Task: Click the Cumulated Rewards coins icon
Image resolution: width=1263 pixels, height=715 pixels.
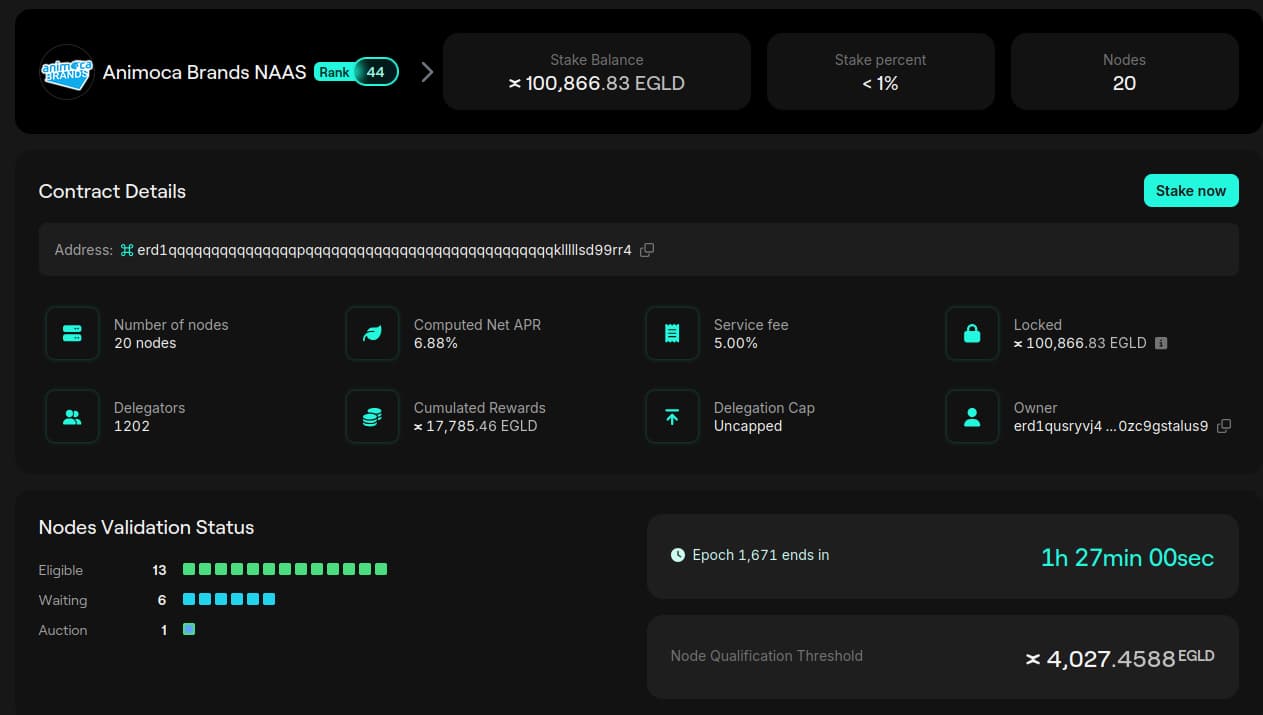Action: click(x=372, y=417)
